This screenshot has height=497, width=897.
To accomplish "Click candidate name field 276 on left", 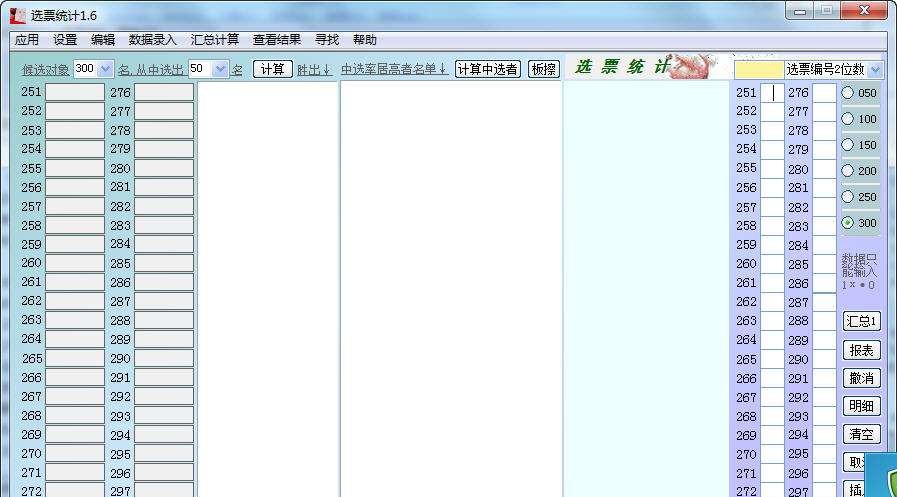I will point(164,92).
